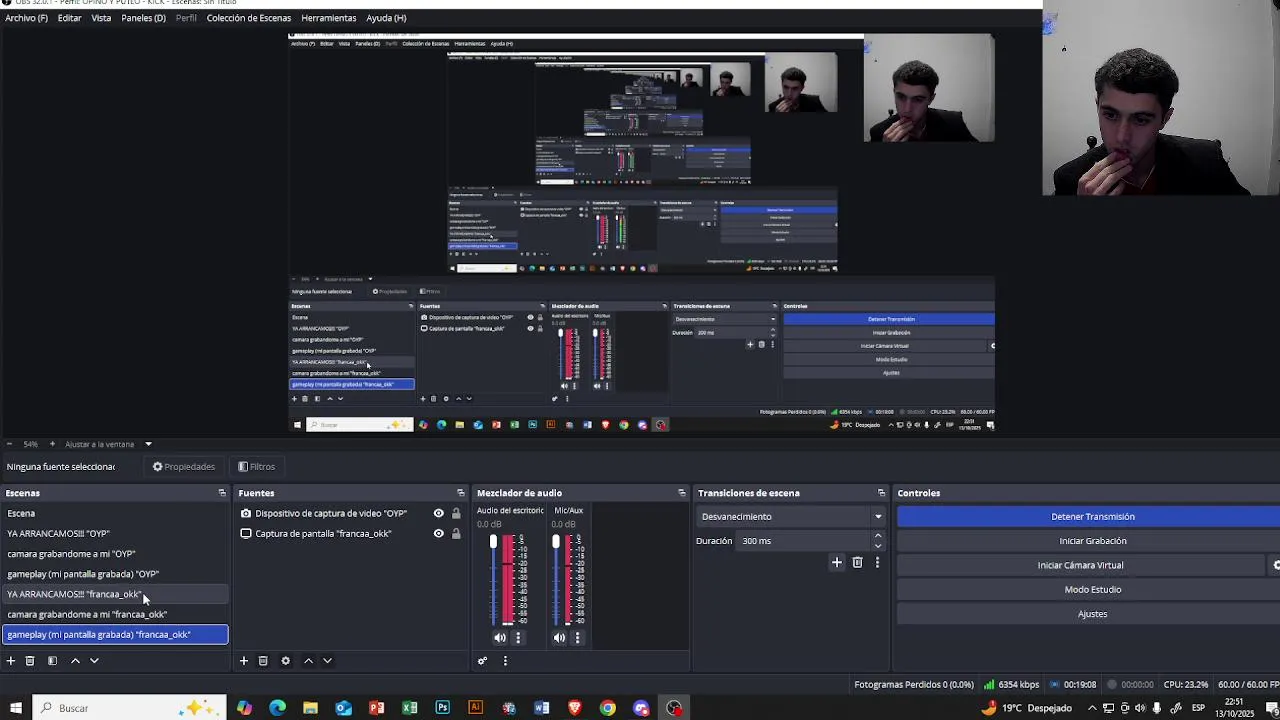Click the monitor icon of Captura de pantalla
The height and width of the screenshot is (720, 1280).
246,534
